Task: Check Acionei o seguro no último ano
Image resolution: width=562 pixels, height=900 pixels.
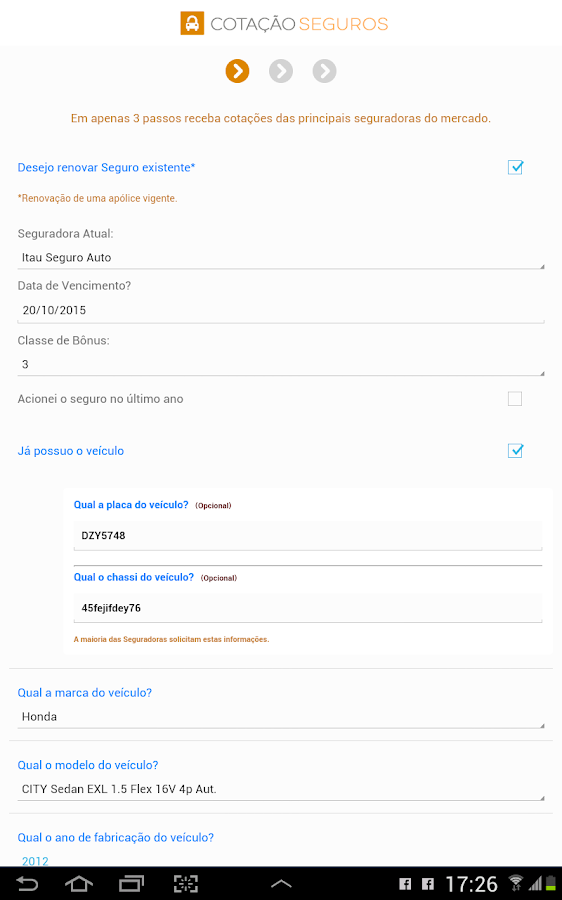Action: pos(515,399)
